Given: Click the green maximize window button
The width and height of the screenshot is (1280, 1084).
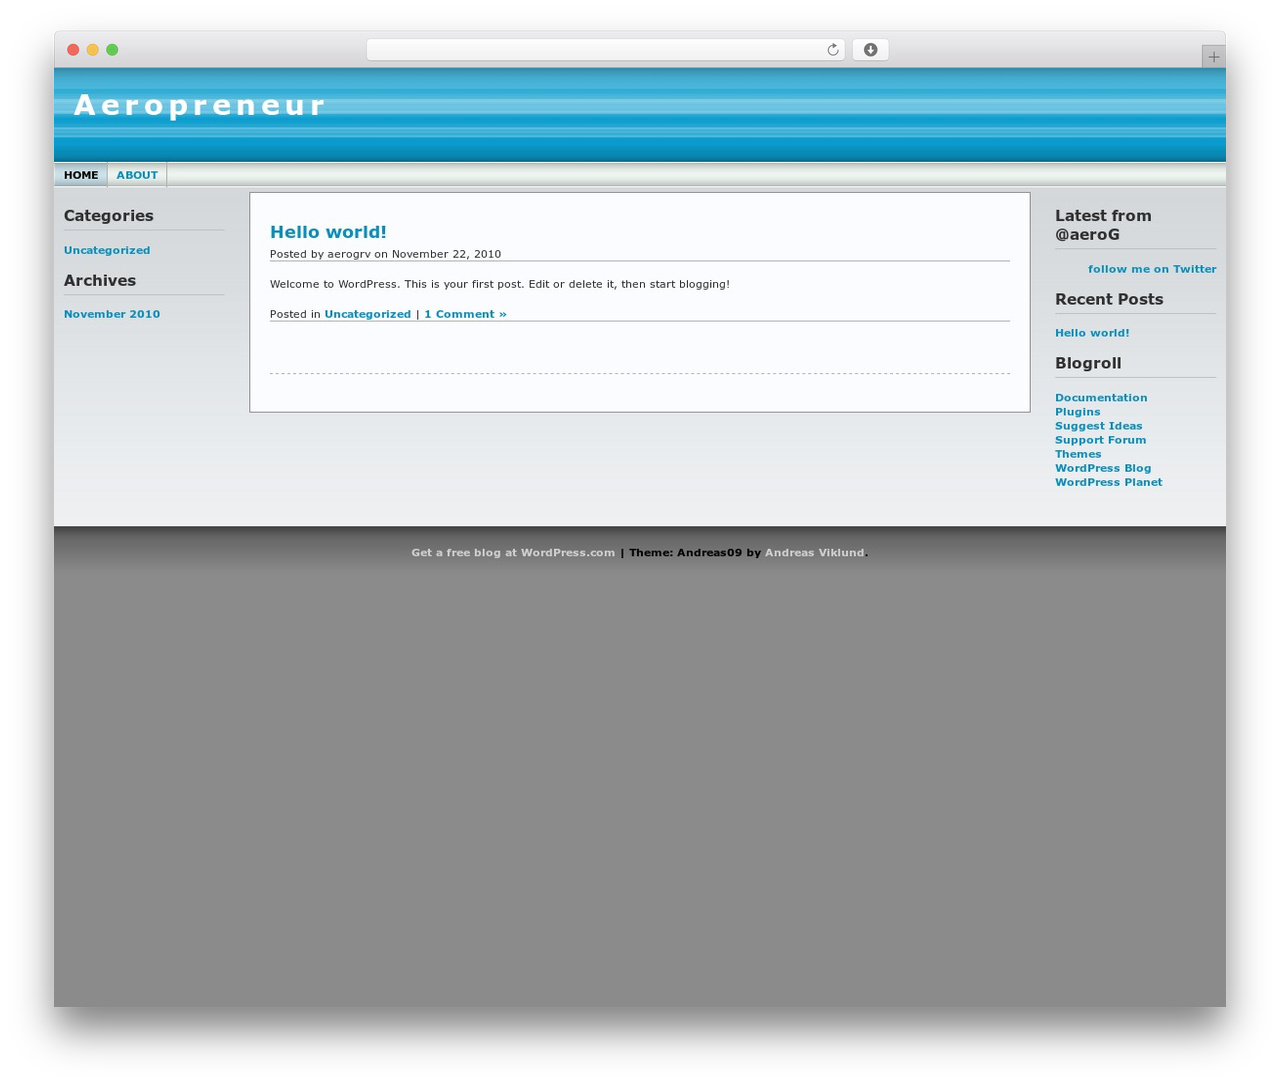Looking at the screenshot, I should [112, 50].
